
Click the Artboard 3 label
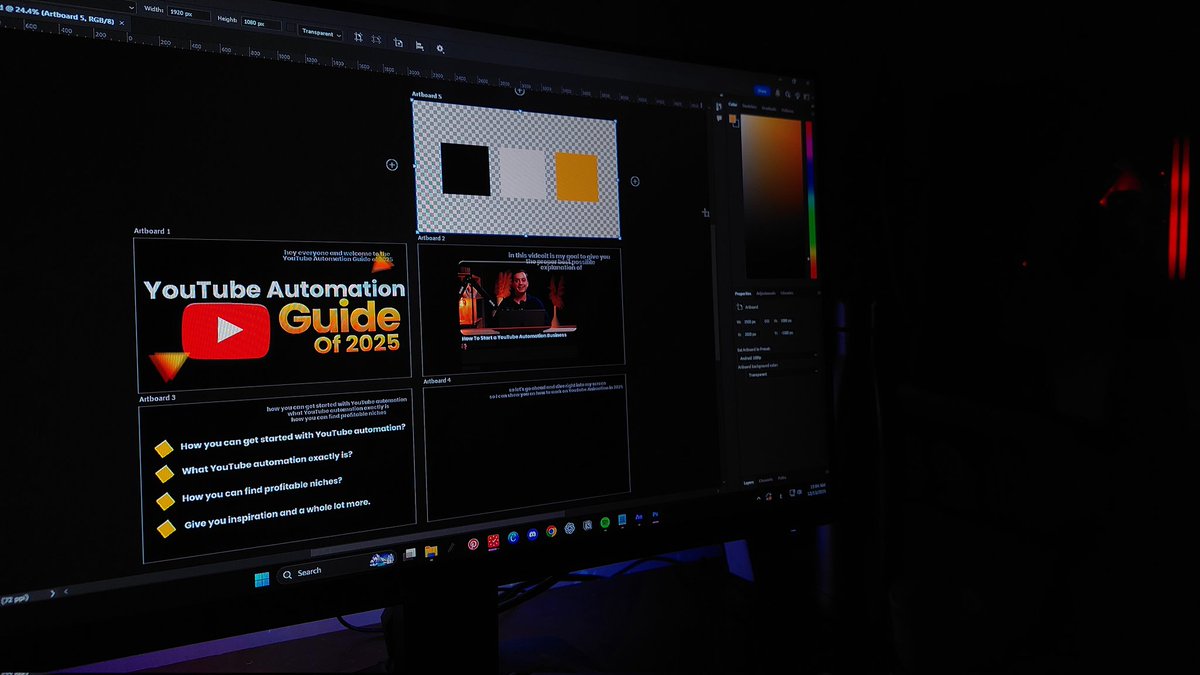point(158,398)
